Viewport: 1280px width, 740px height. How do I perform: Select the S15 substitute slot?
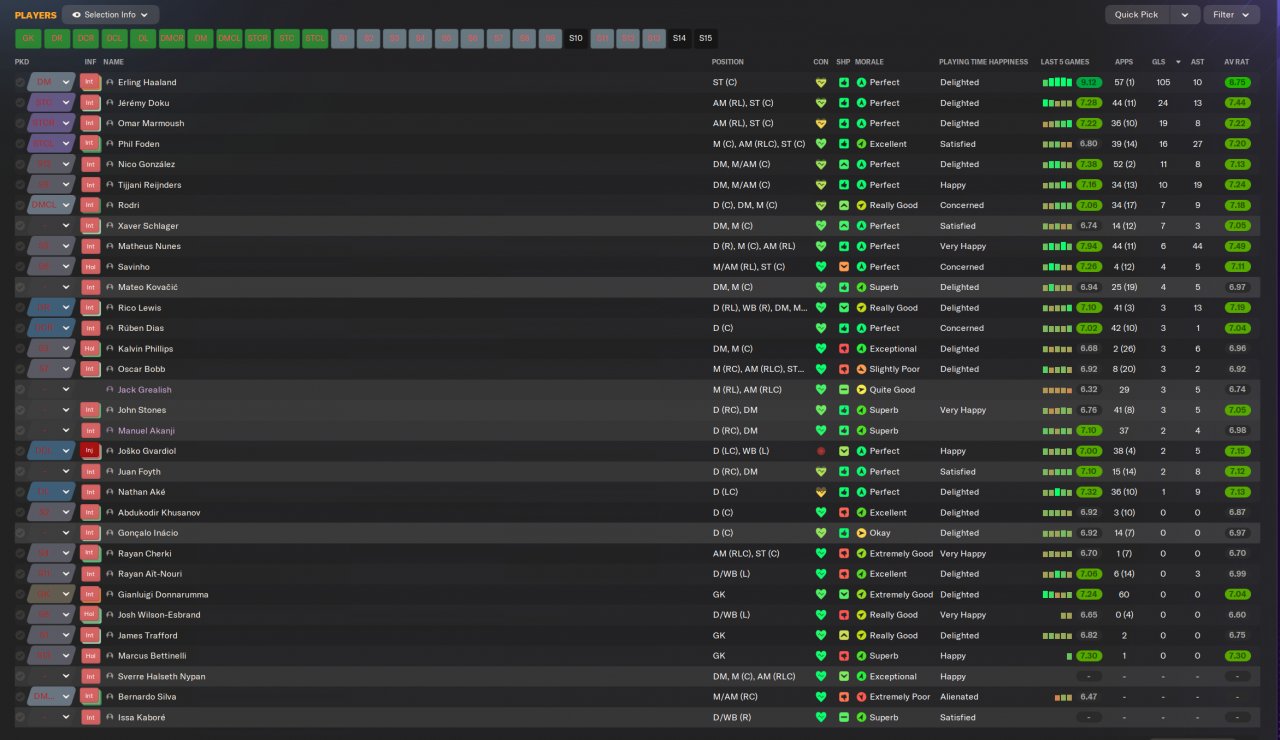[x=706, y=39]
